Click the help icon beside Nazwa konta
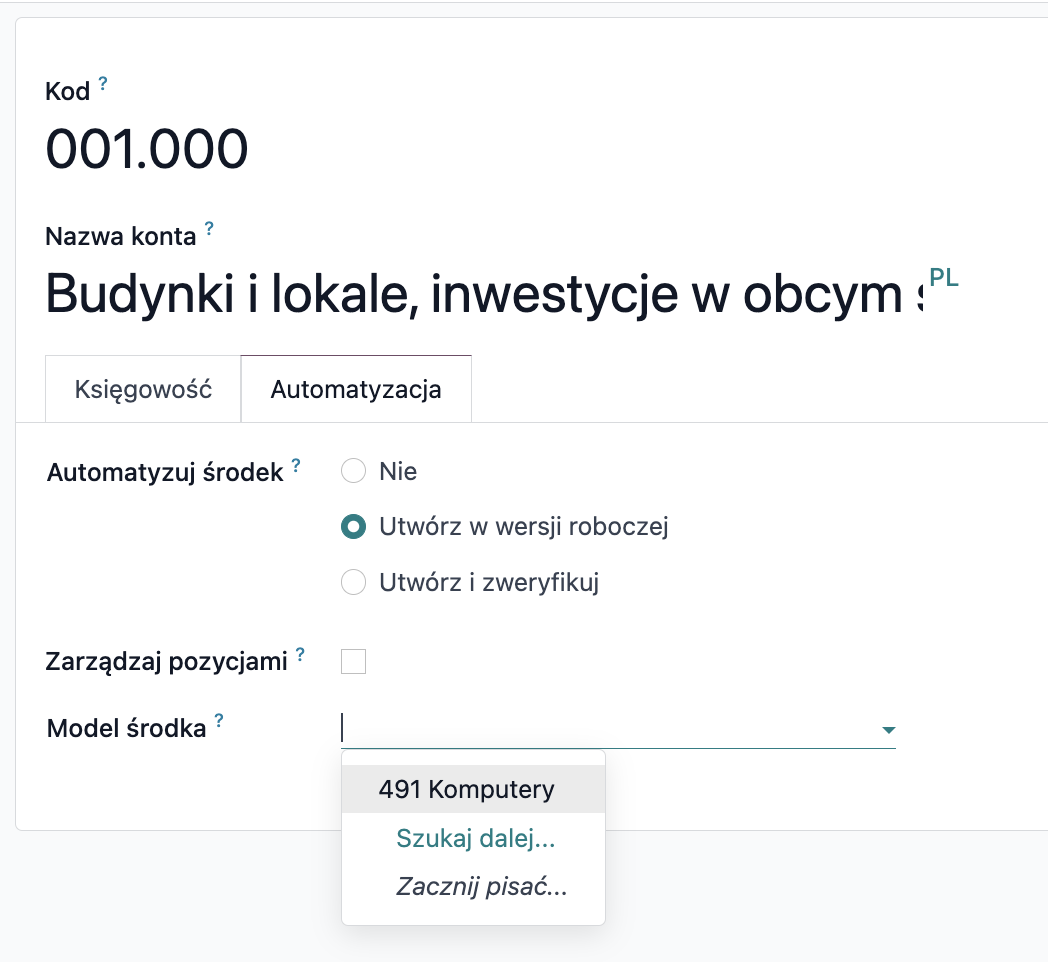 click(209, 229)
